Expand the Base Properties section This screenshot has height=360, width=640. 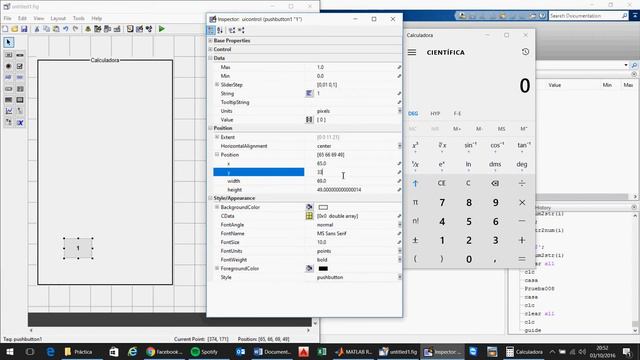211,41
